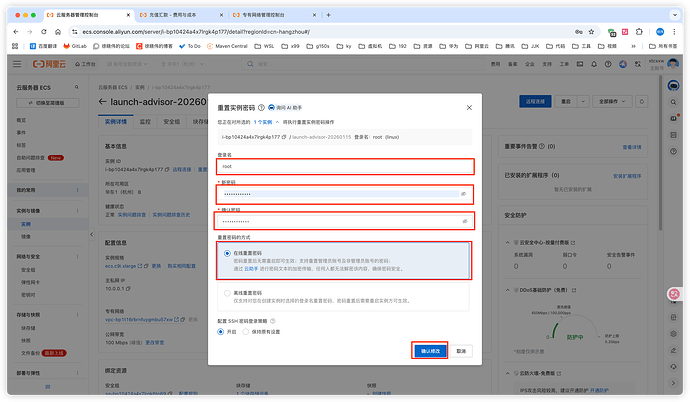
Task: Open the 询问 AI 助手 assistant
Action: tap(285, 107)
